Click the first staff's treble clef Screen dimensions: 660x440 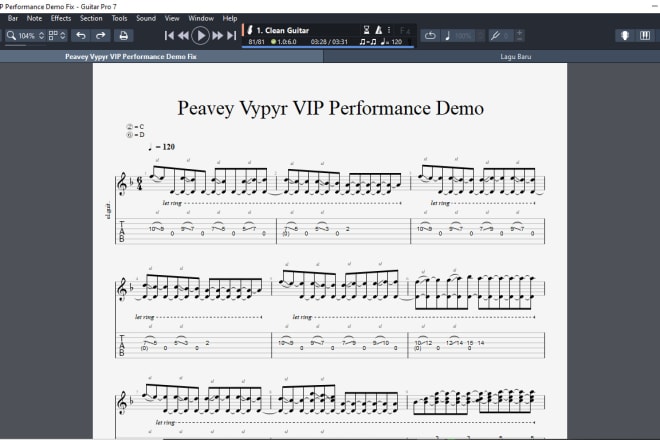coord(122,184)
